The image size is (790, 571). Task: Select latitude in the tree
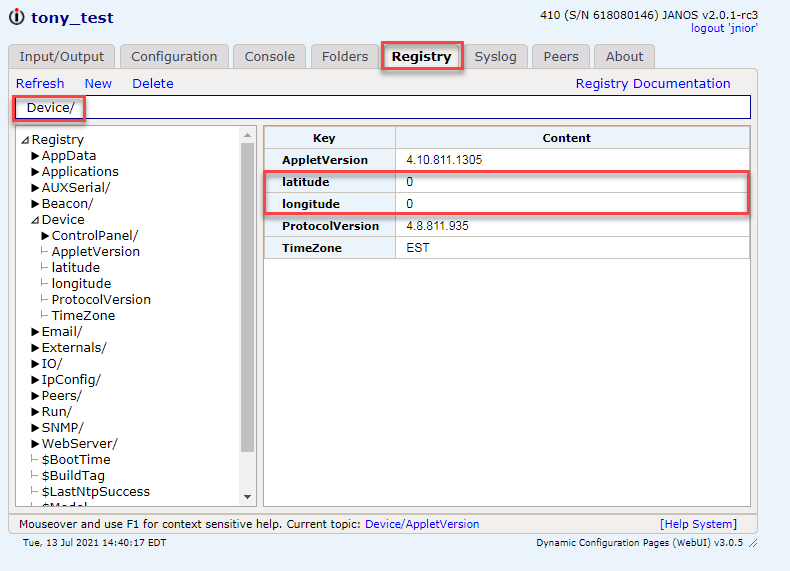76,268
